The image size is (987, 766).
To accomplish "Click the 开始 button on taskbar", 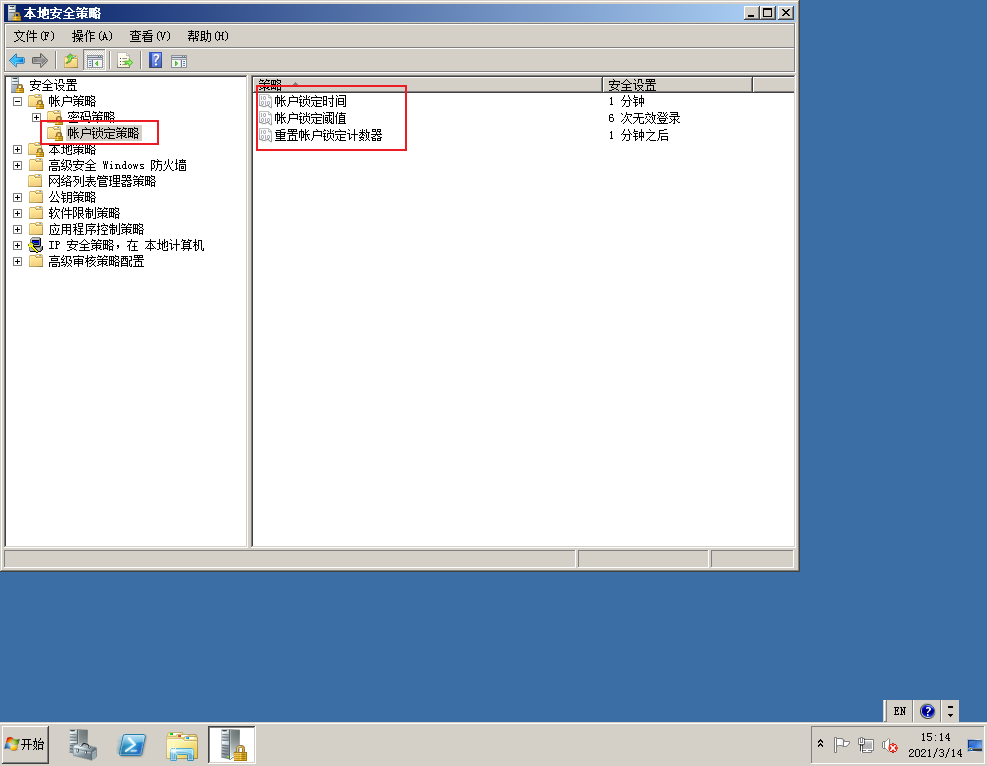I will coord(25,744).
